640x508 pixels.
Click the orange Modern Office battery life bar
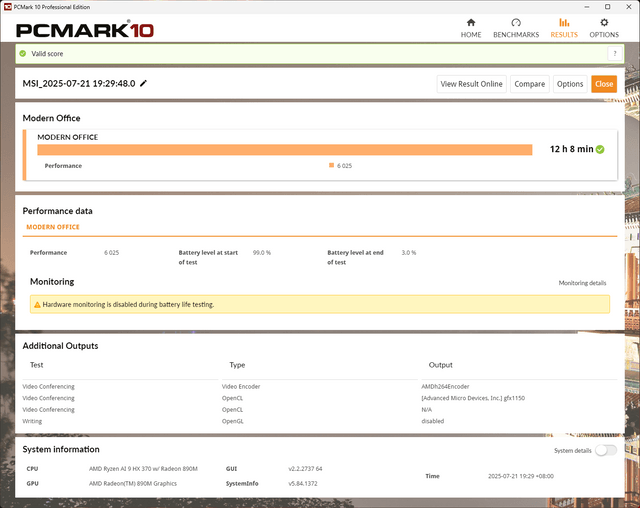284,150
